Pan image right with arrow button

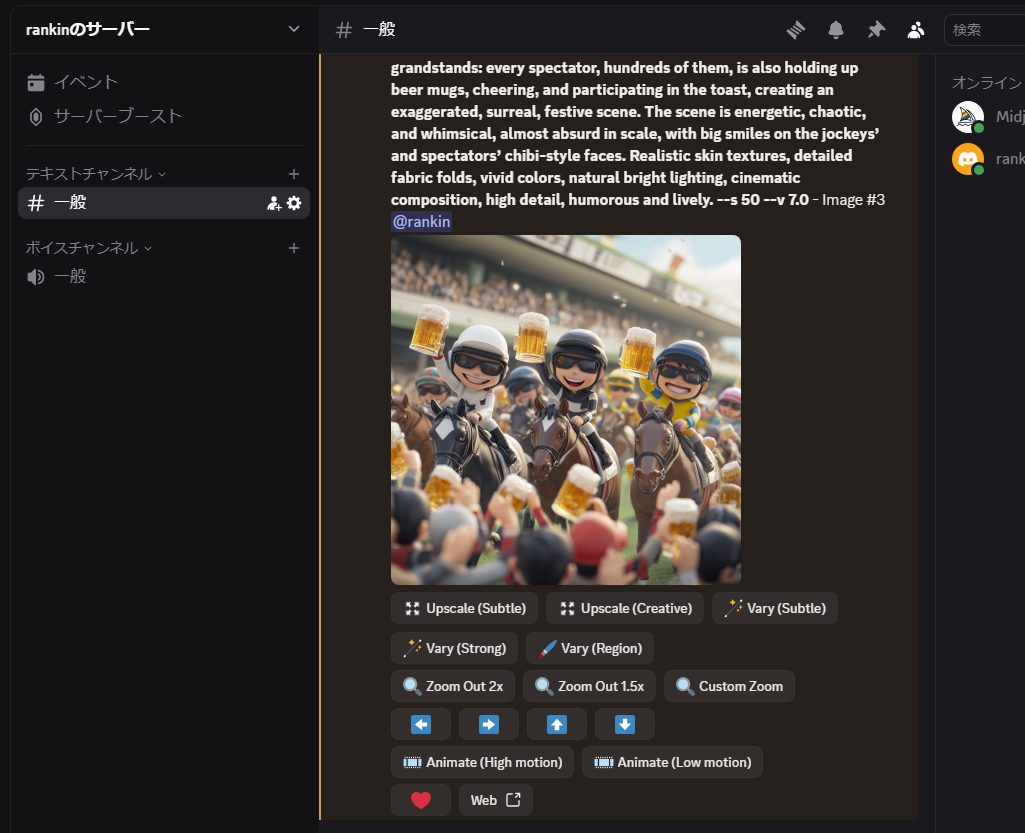(488, 724)
